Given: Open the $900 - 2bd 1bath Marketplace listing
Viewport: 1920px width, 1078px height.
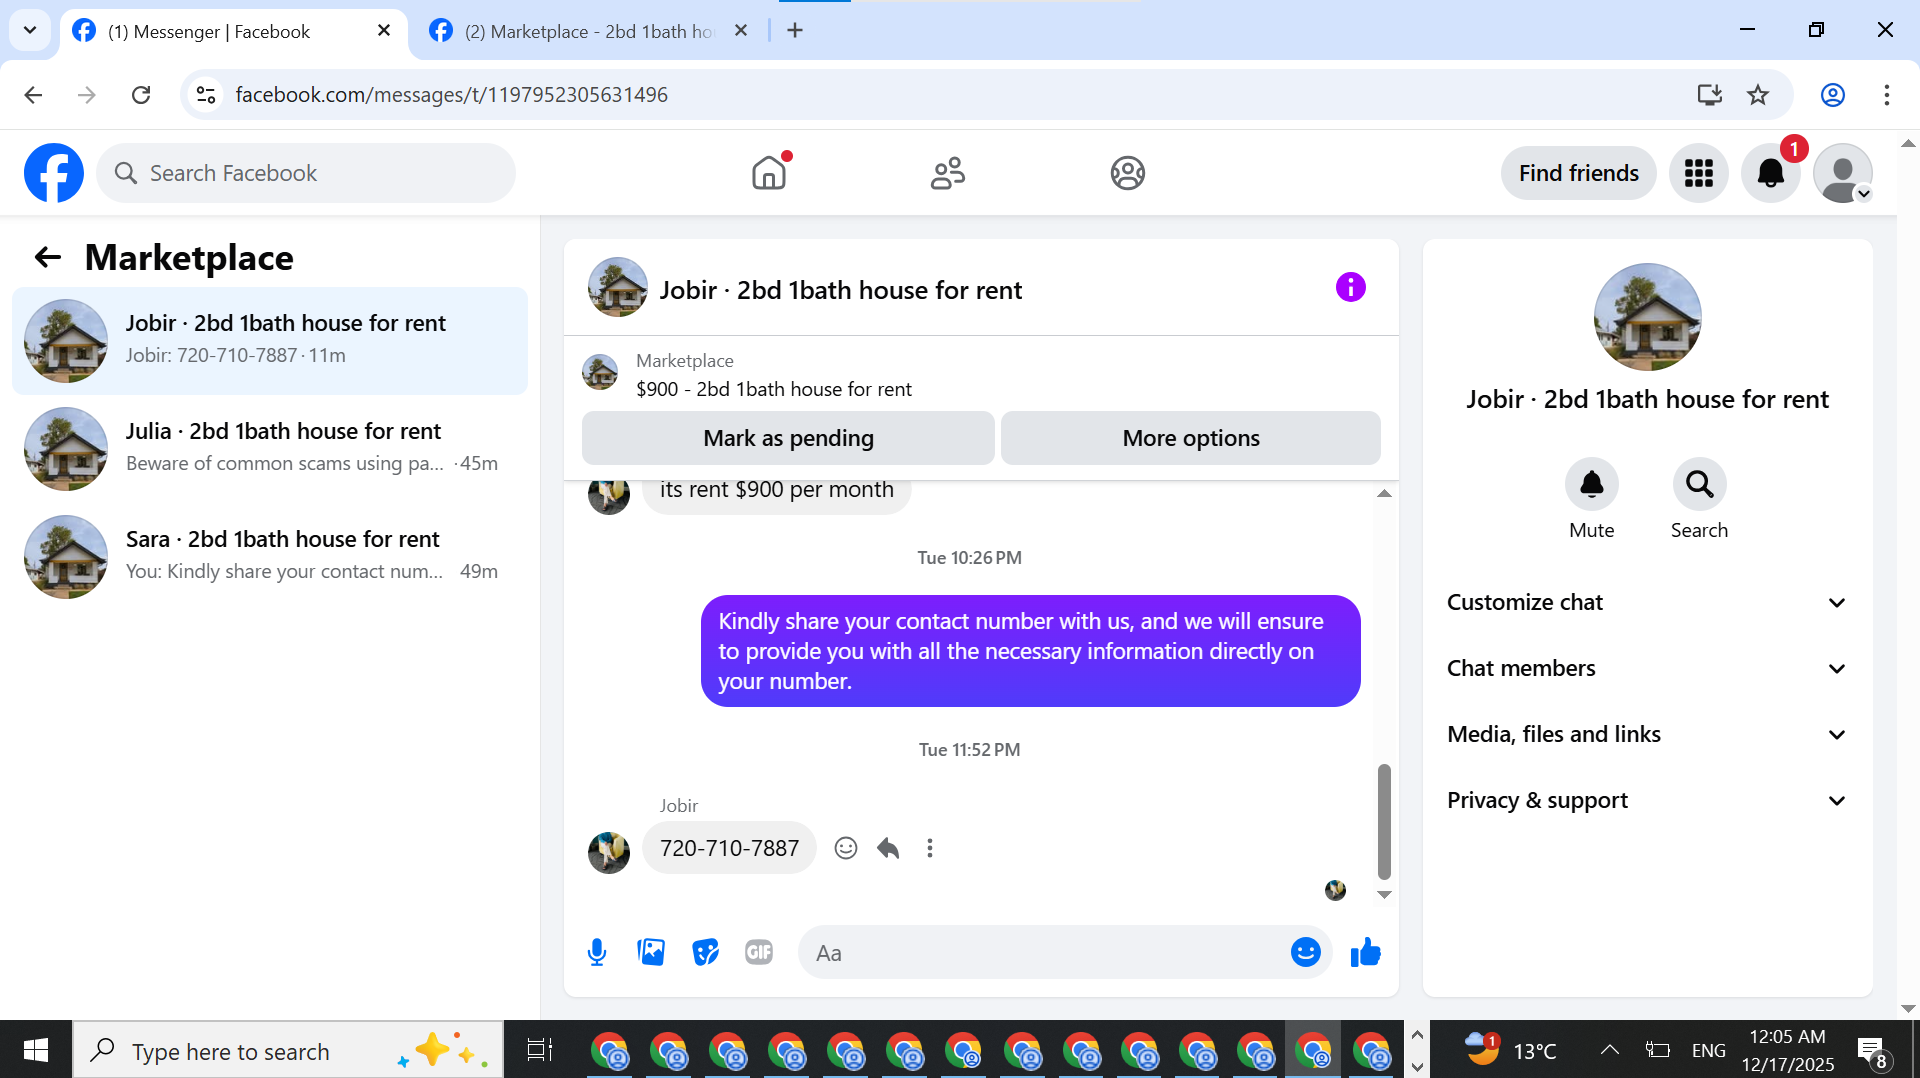Looking at the screenshot, I should coord(773,389).
